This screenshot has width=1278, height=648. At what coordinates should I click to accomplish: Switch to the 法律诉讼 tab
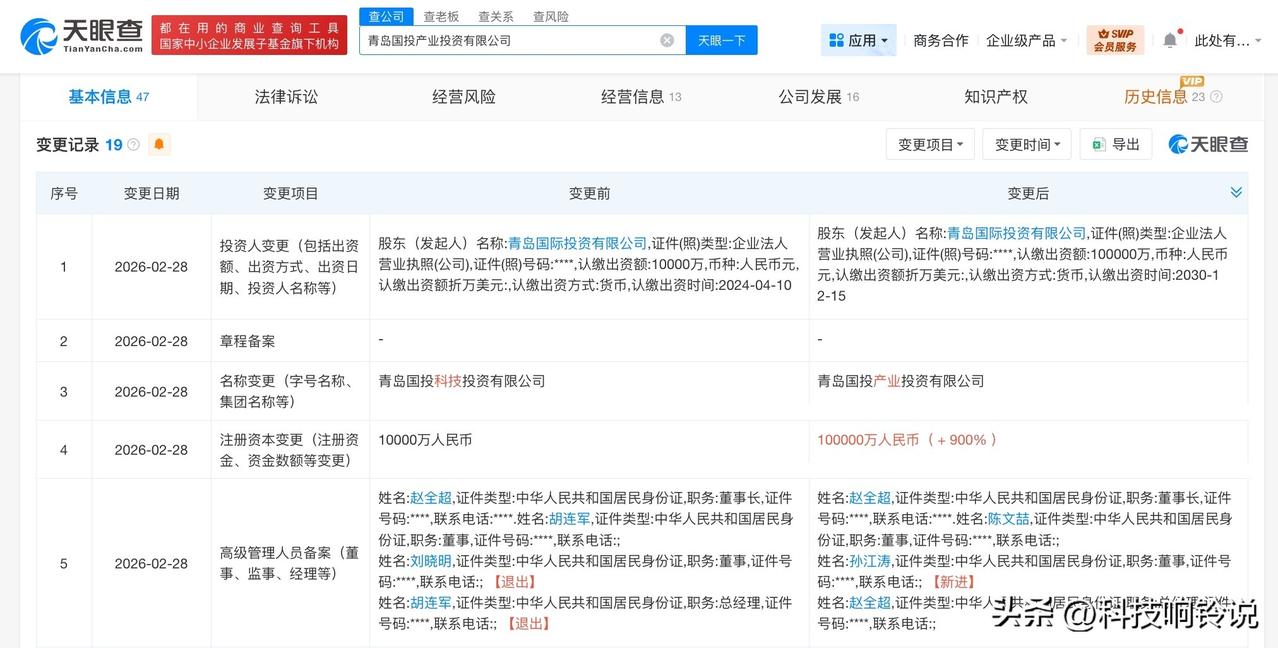286,96
